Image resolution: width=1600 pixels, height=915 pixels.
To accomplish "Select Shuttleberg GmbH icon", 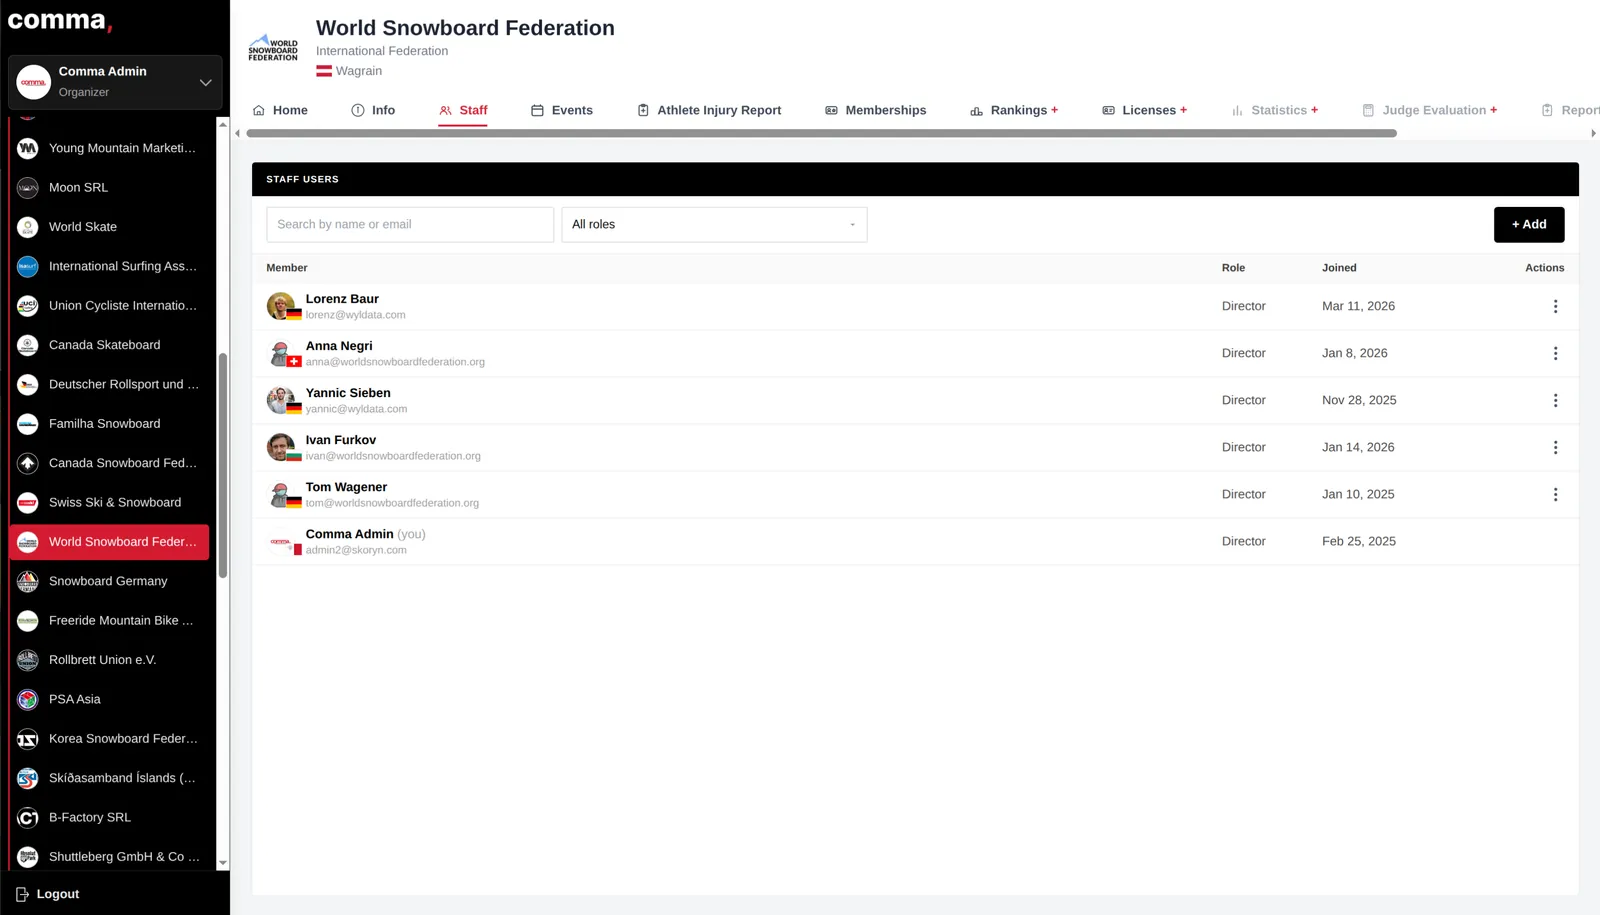I will (x=28, y=857).
